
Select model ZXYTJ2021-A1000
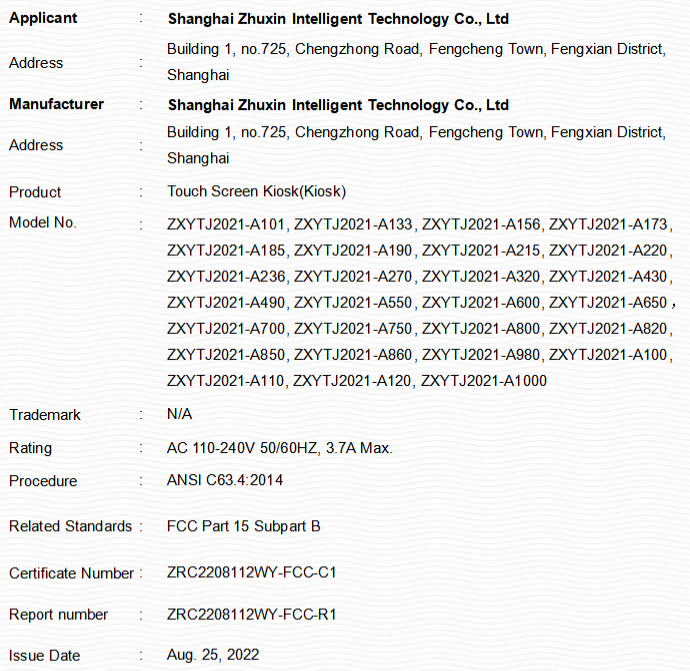(484, 381)
